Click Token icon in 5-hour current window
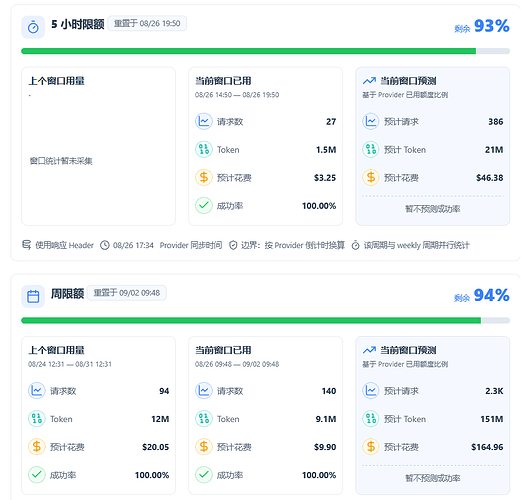Screen dimensions: 521x500 (x=204, y=149)
